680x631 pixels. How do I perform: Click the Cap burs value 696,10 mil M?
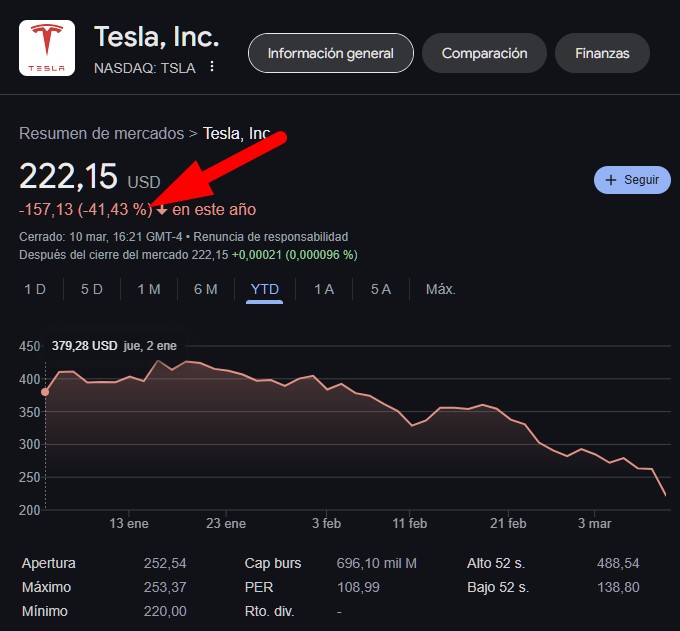376,563
